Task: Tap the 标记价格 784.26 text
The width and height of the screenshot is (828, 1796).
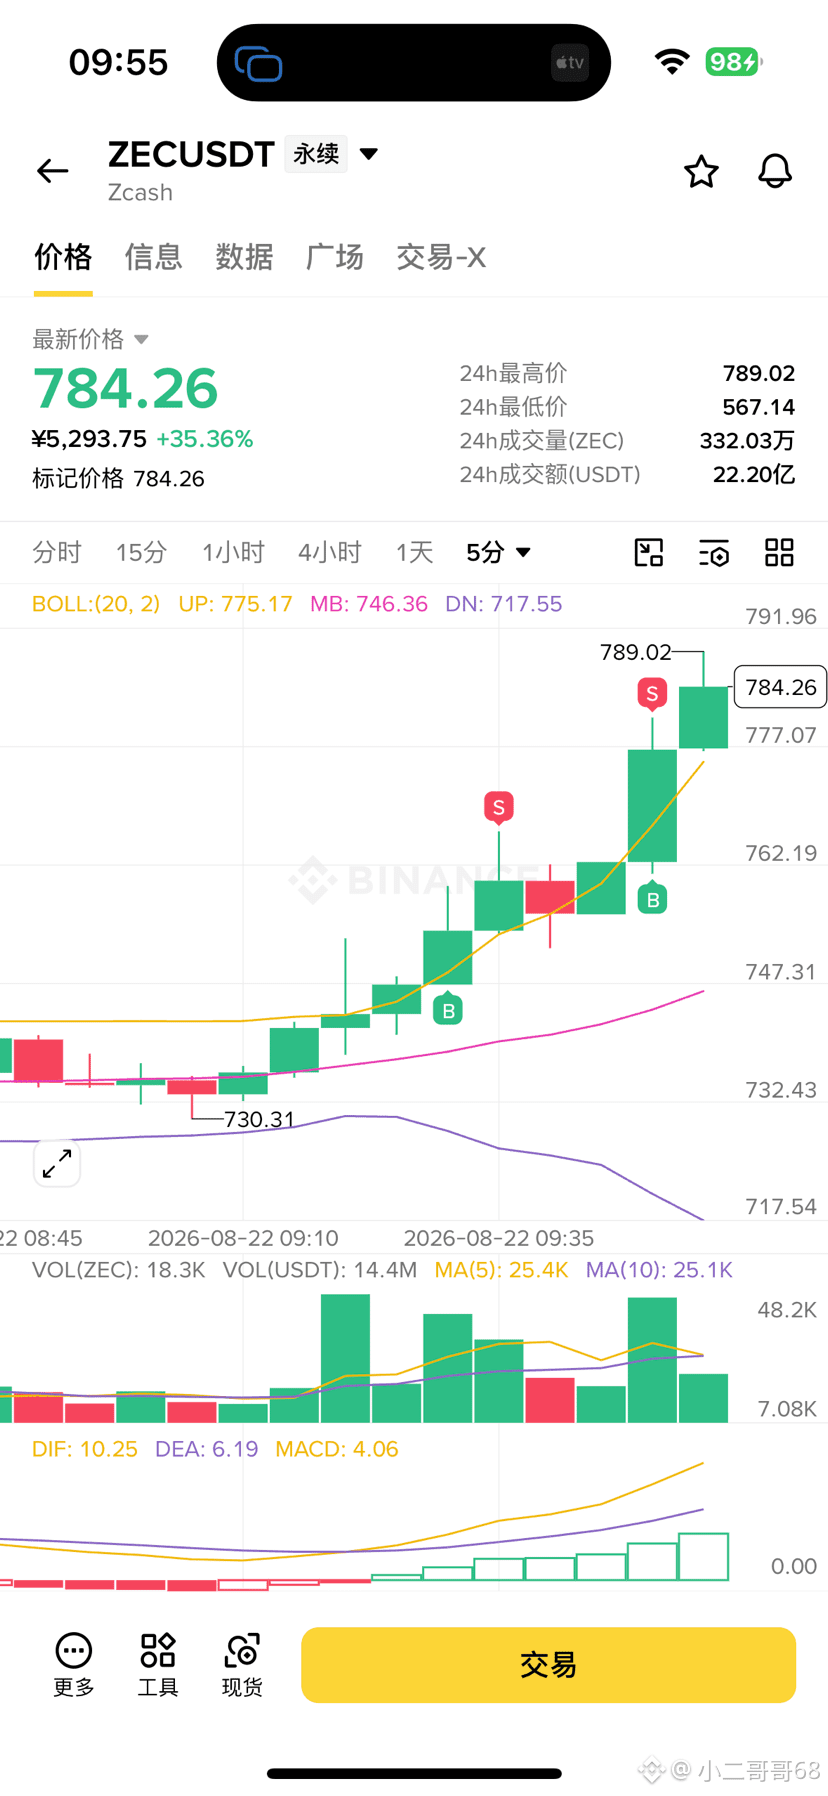Action: pos(118,479)
